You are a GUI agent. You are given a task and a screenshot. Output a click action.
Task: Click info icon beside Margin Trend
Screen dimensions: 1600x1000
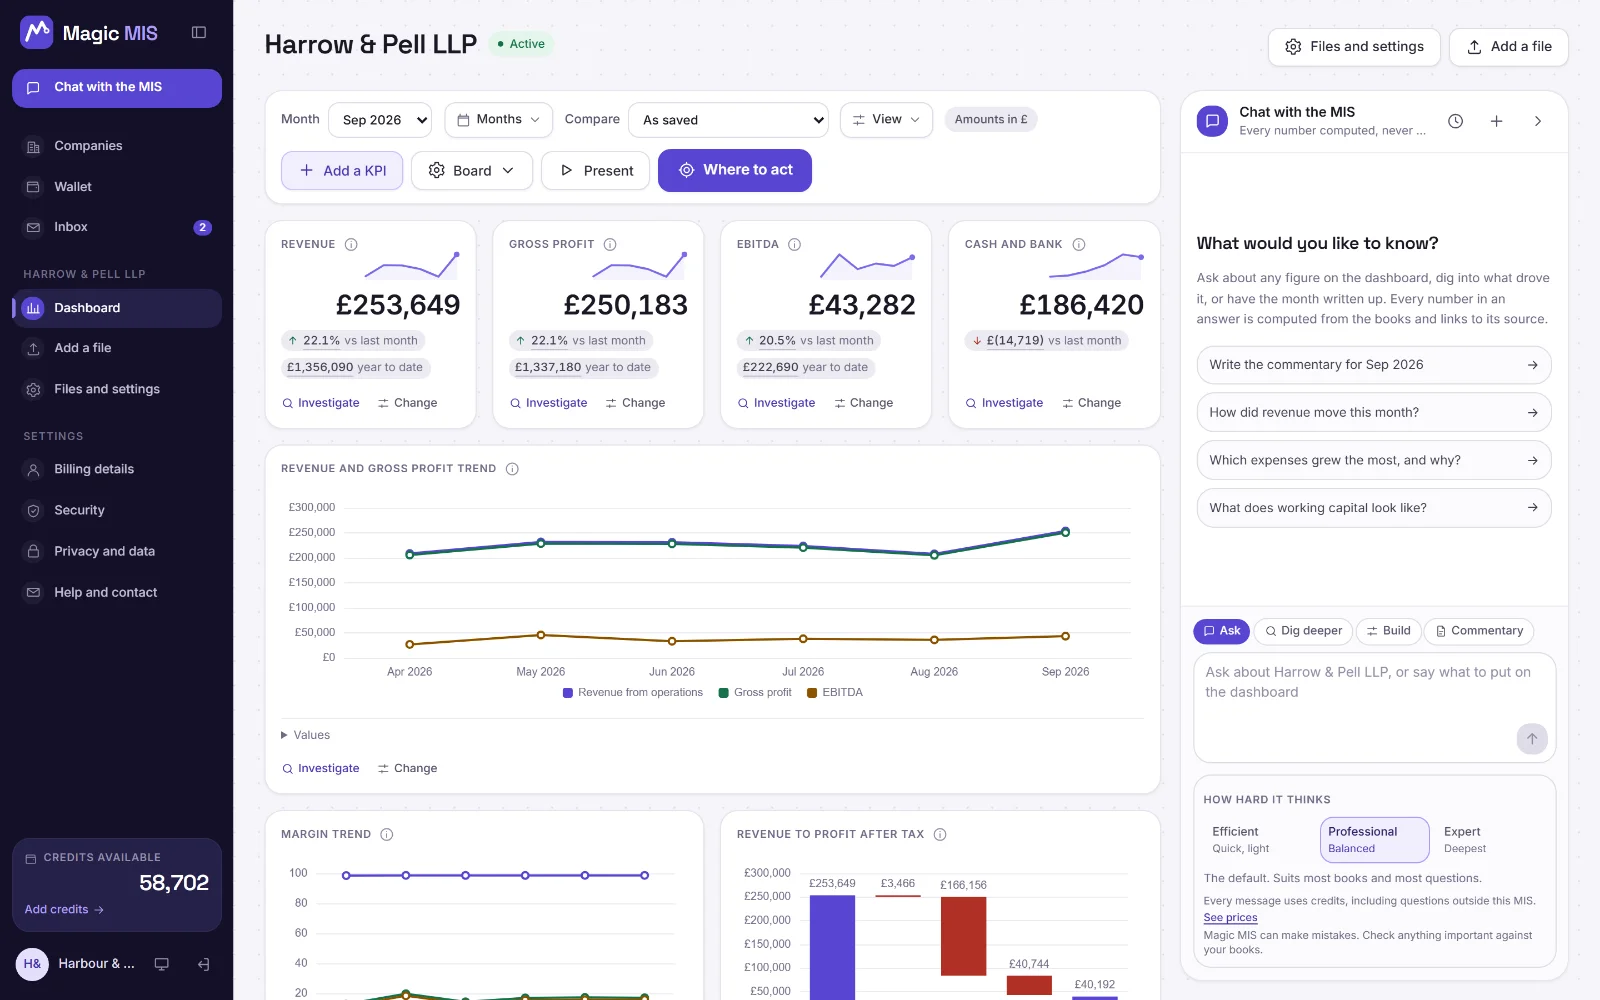click(x=387, y=834)
